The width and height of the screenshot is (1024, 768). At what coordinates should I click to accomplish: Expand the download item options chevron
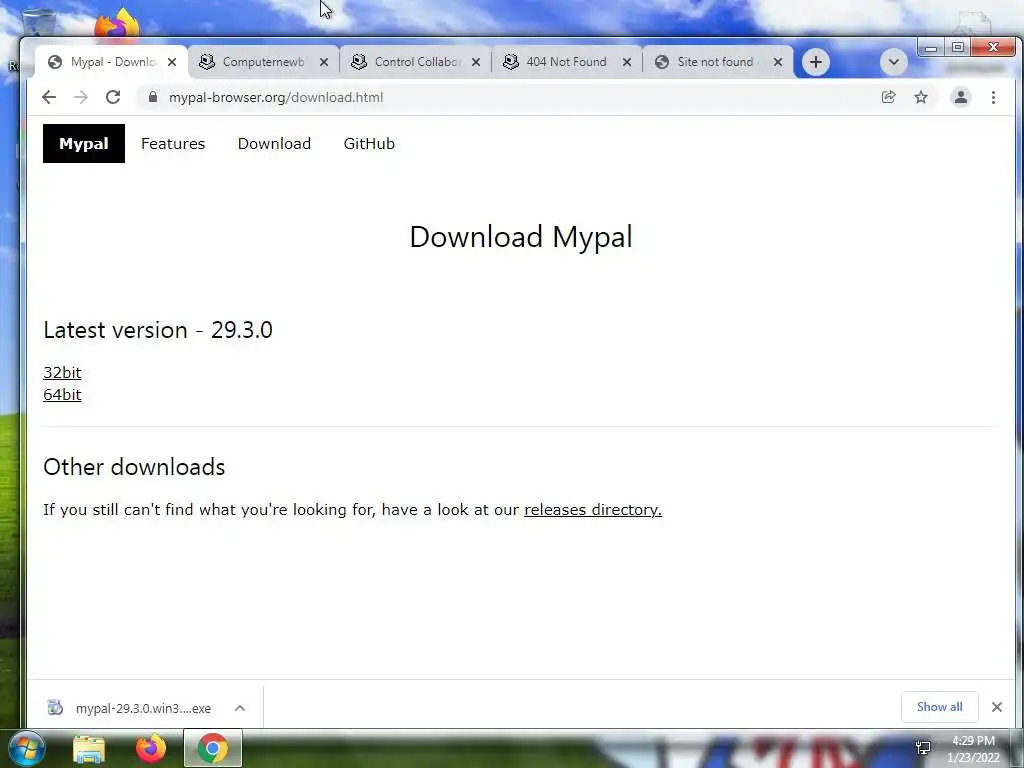(240, 708)
